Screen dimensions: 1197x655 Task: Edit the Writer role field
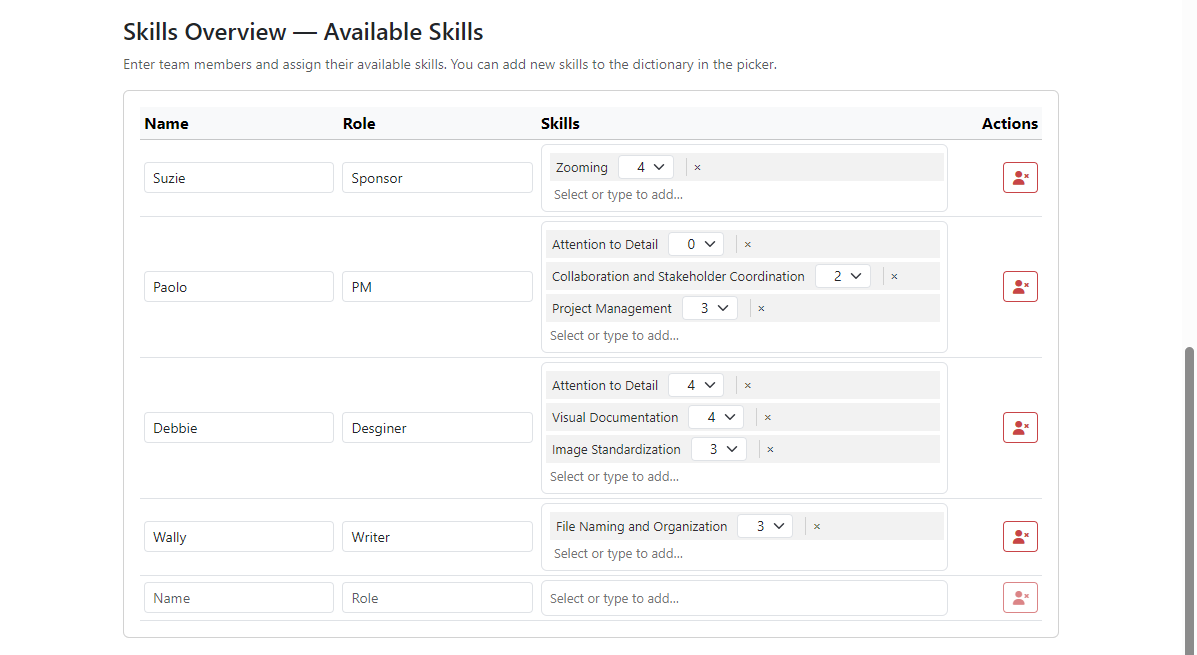(x=437, y=537)
